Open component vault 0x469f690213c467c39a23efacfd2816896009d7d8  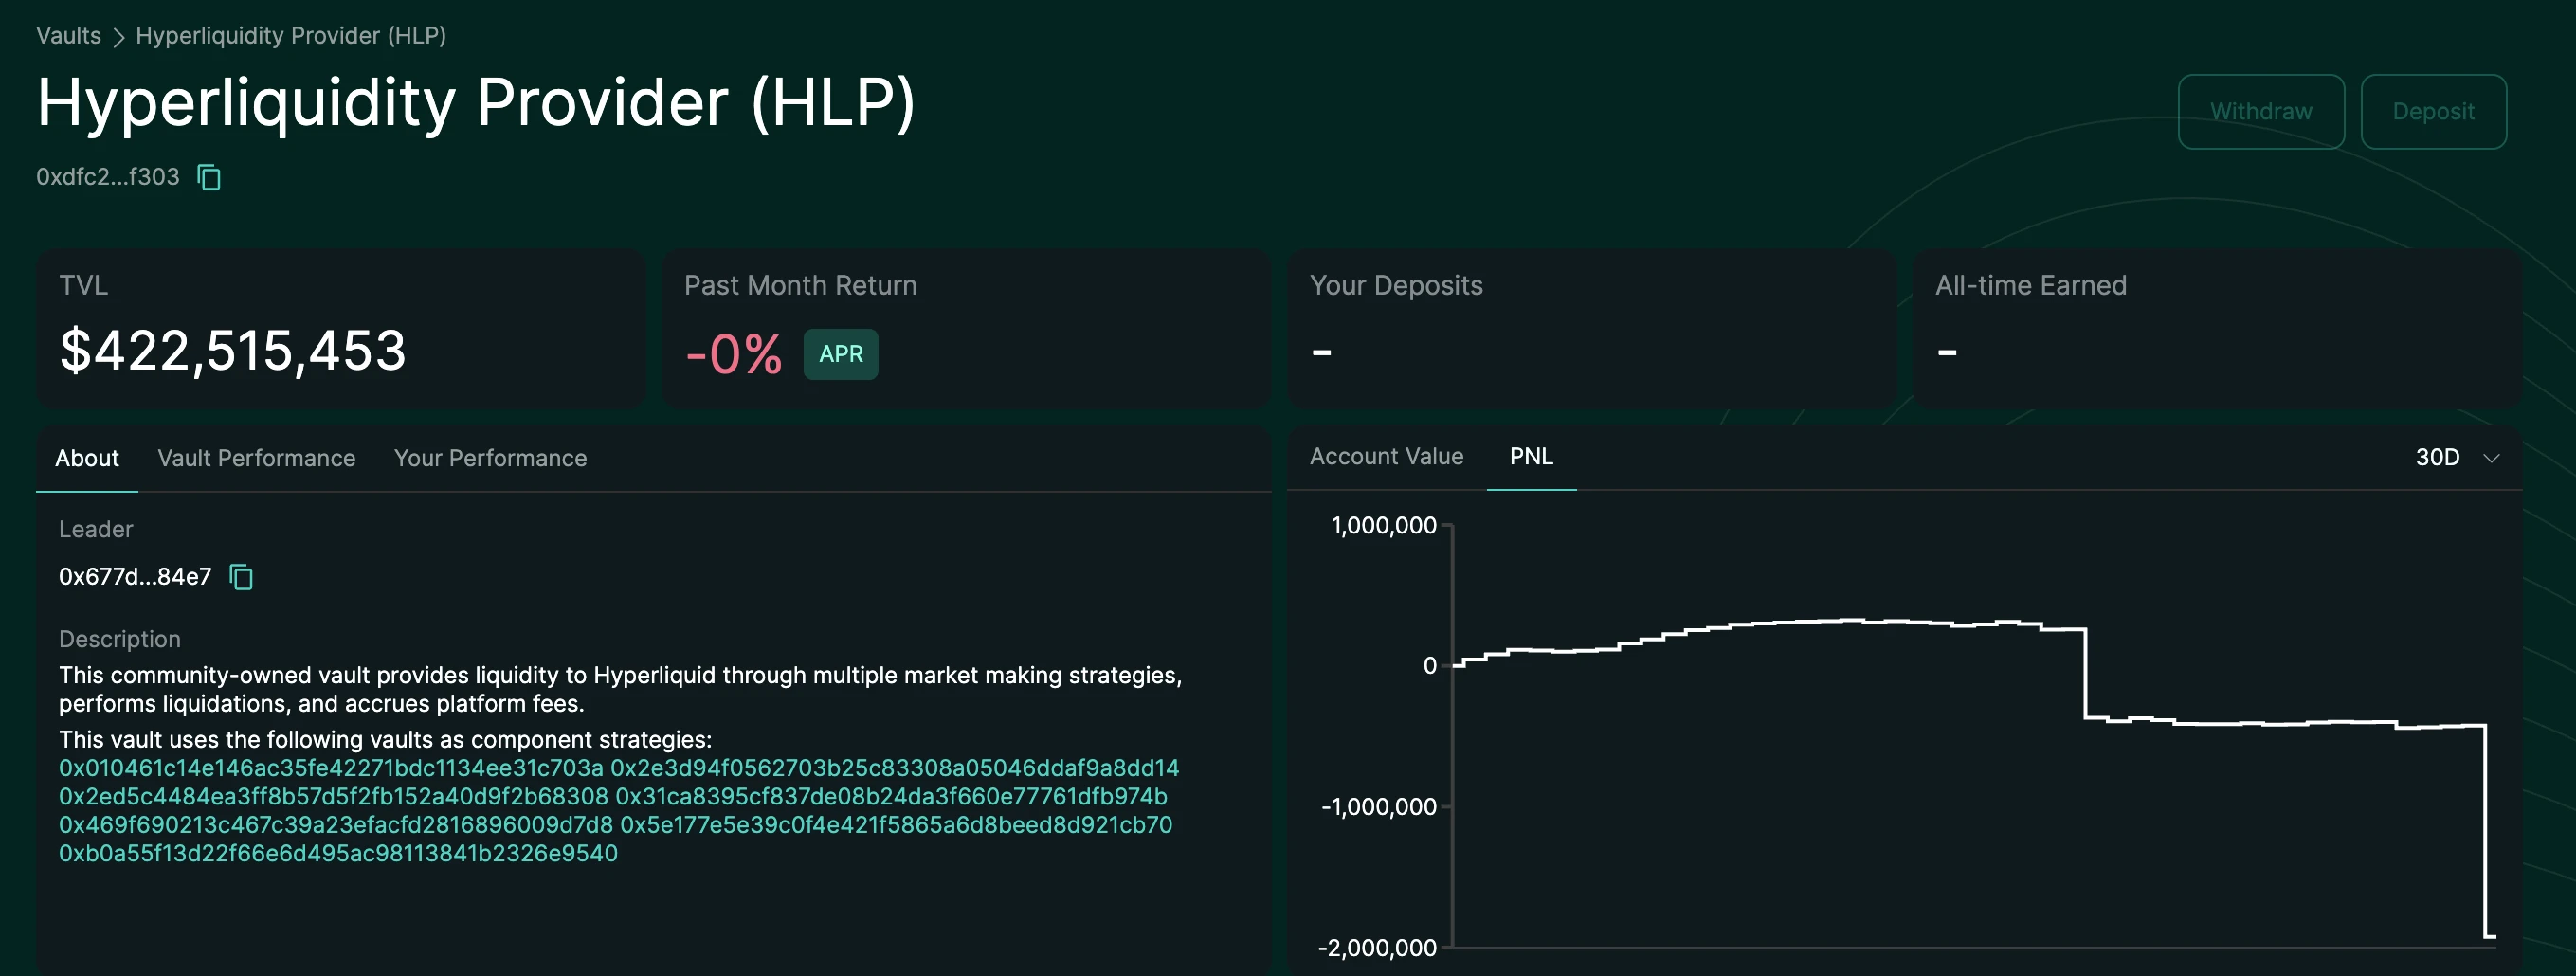[335, 825]
